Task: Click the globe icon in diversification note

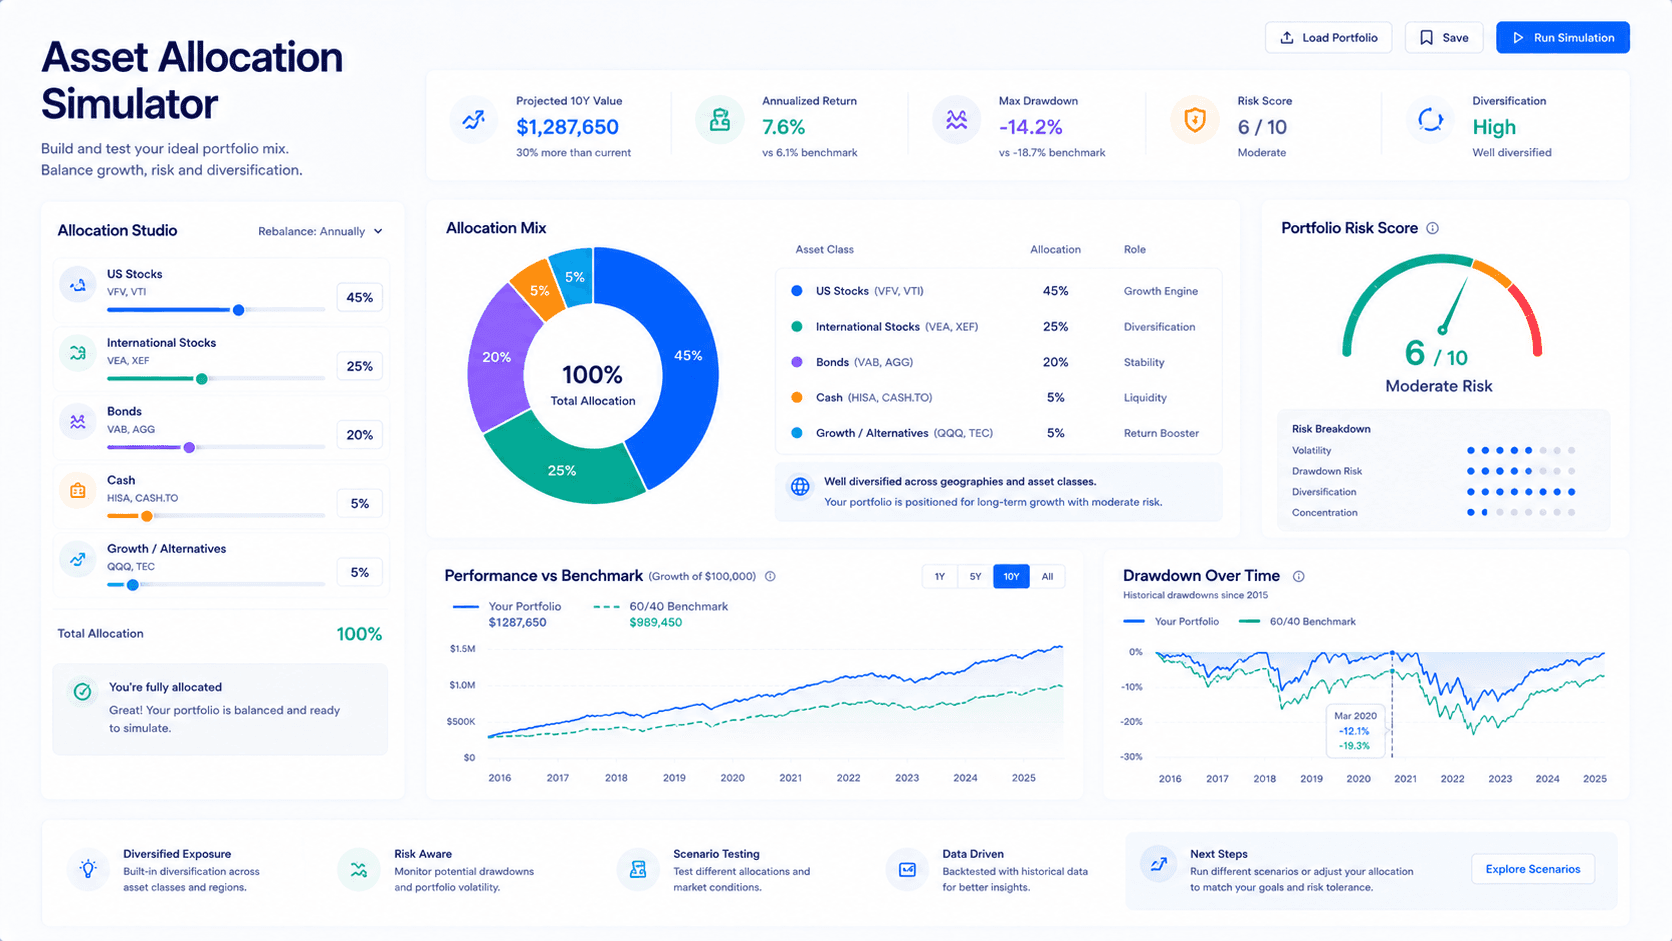Action: (x=800, y=487)
